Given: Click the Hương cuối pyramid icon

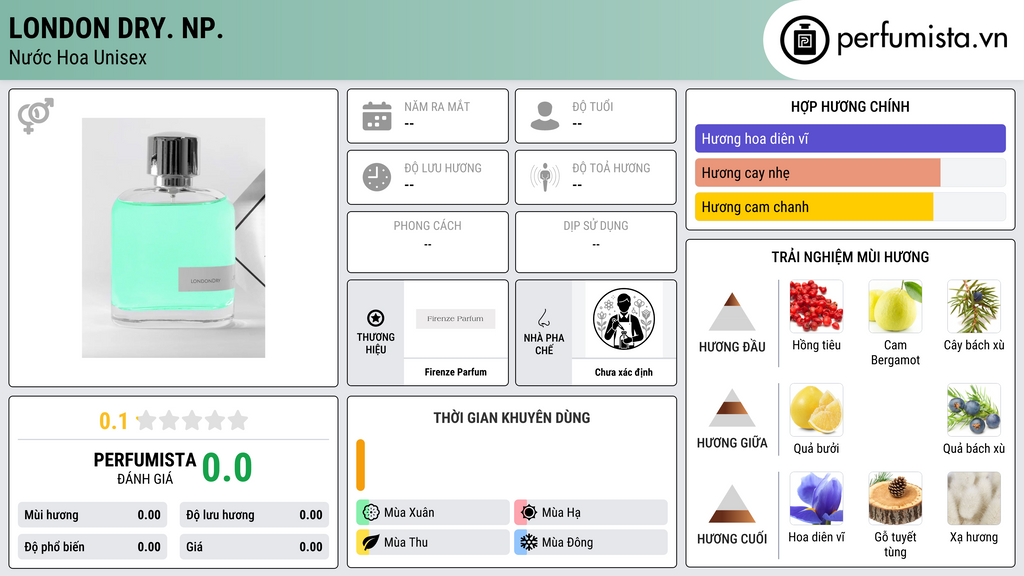Looking at the screenshot, I should [x=732, y=504].
